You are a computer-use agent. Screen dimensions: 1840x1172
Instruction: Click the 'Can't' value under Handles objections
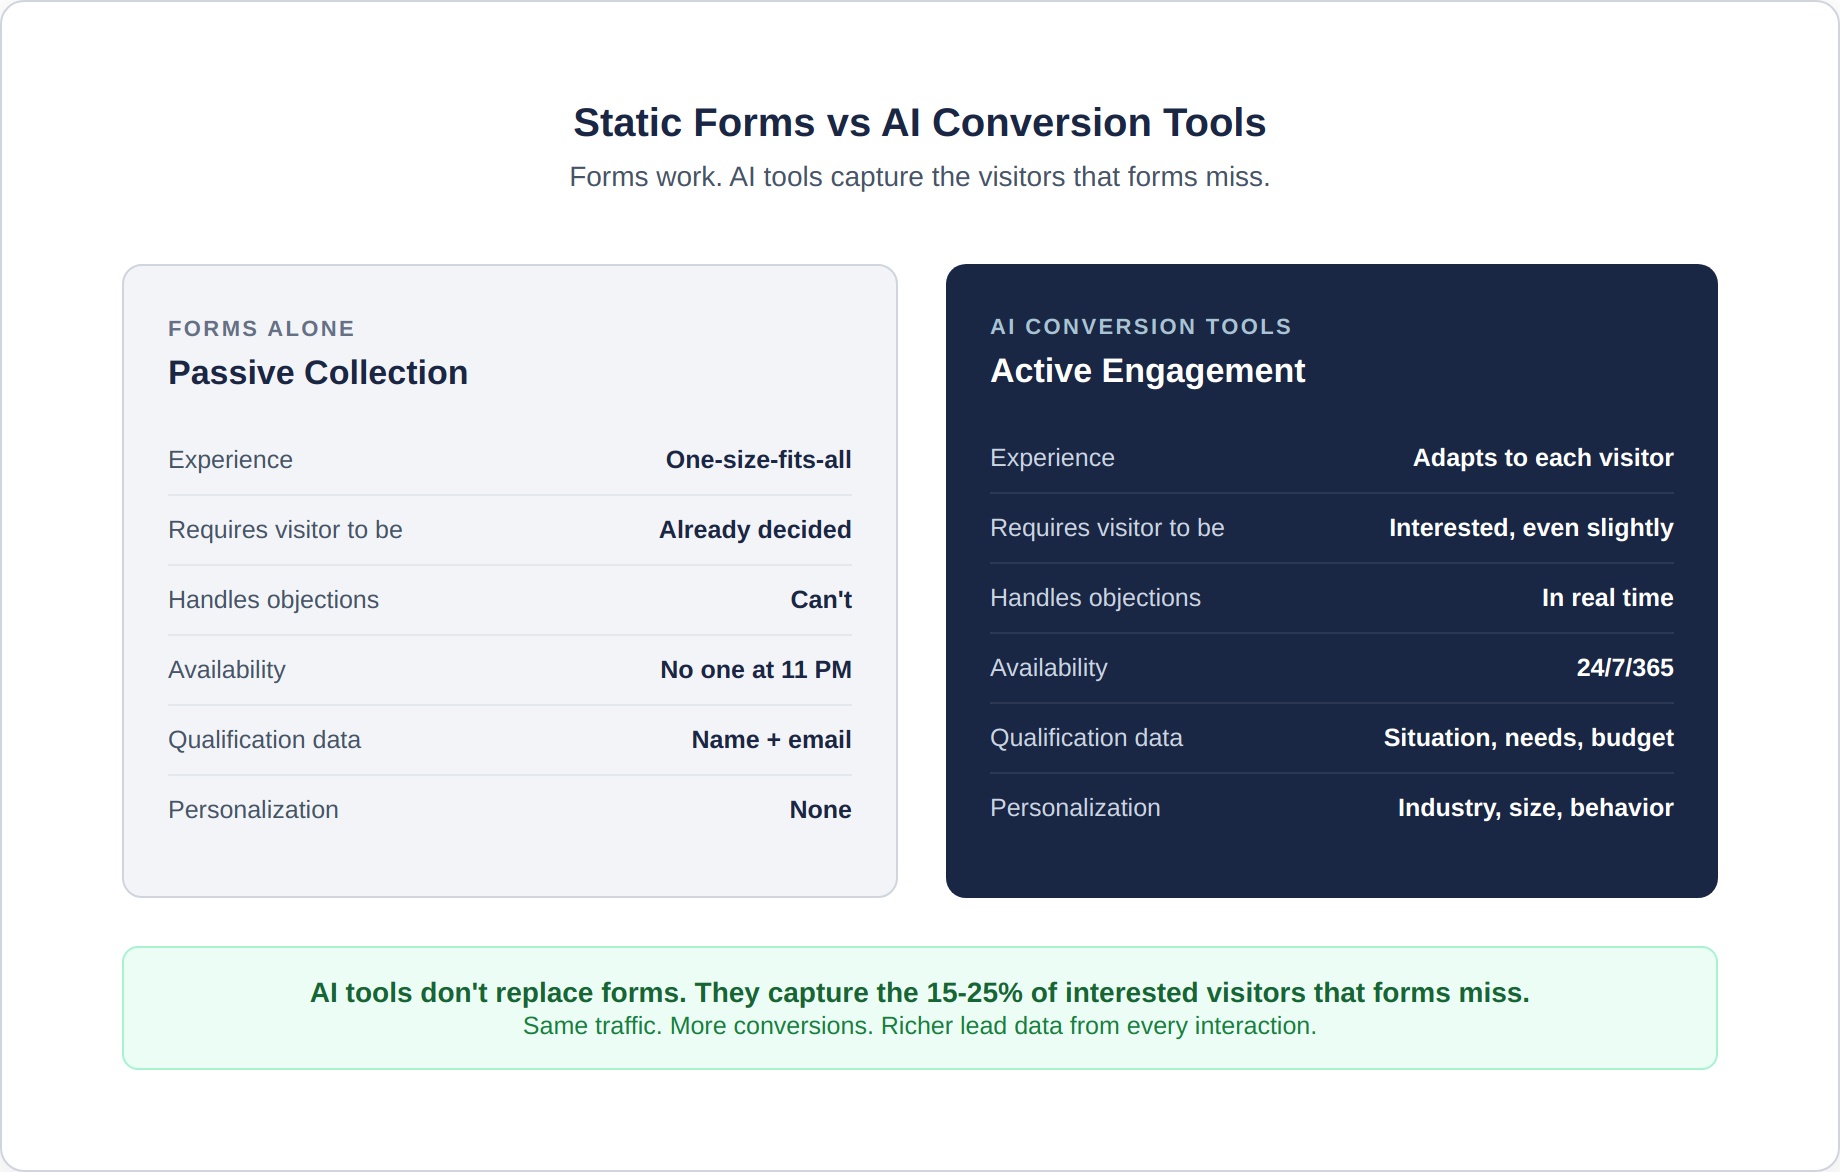click(x=820, y=600)
